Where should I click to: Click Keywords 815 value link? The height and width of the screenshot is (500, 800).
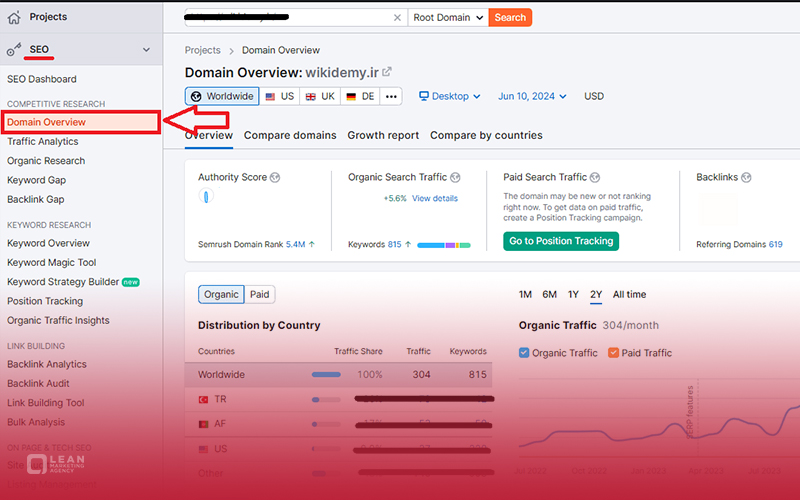[394, 244]
